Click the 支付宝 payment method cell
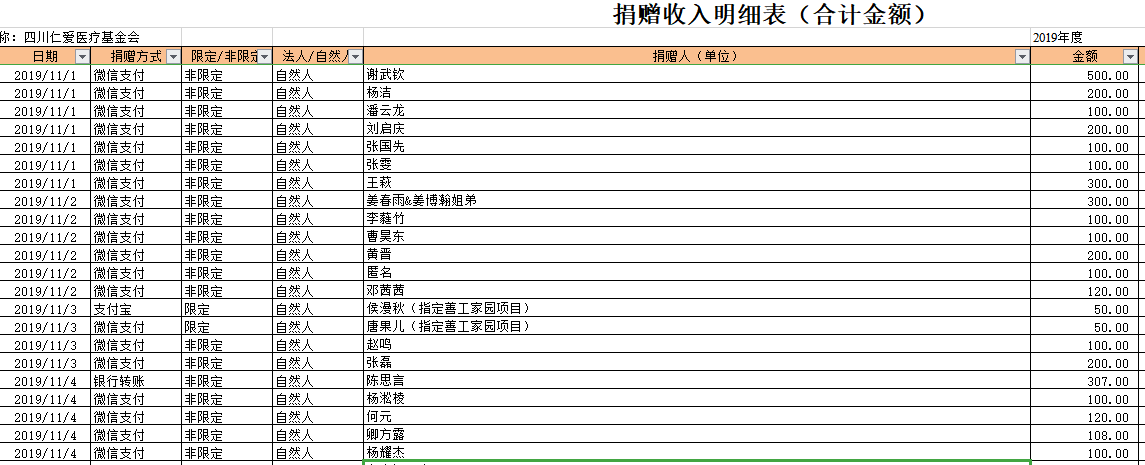 click(136, 309)
